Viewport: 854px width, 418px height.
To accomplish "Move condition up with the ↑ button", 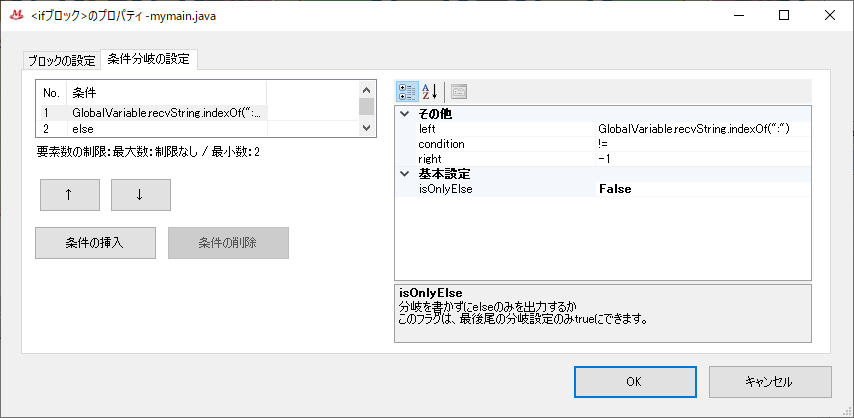I will (69, 195).
